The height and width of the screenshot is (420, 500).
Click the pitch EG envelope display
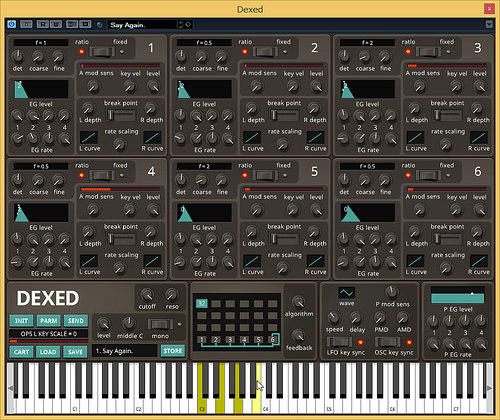point(457,295)
